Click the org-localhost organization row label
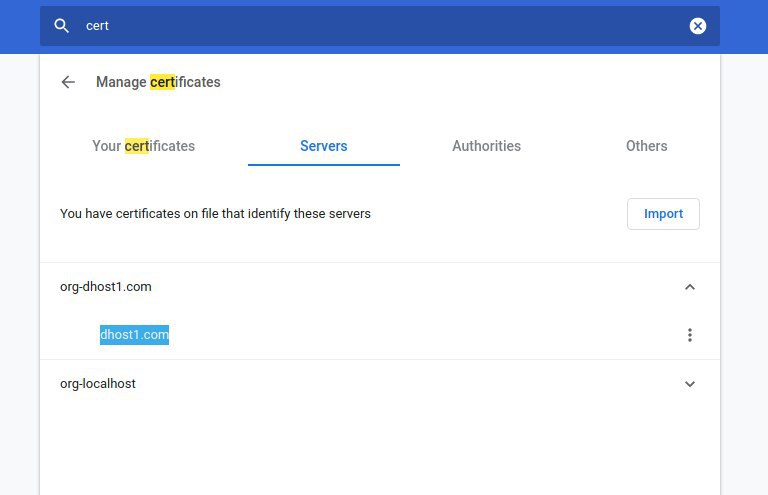This screenshot has width=768, height=495. pos(98,384)
